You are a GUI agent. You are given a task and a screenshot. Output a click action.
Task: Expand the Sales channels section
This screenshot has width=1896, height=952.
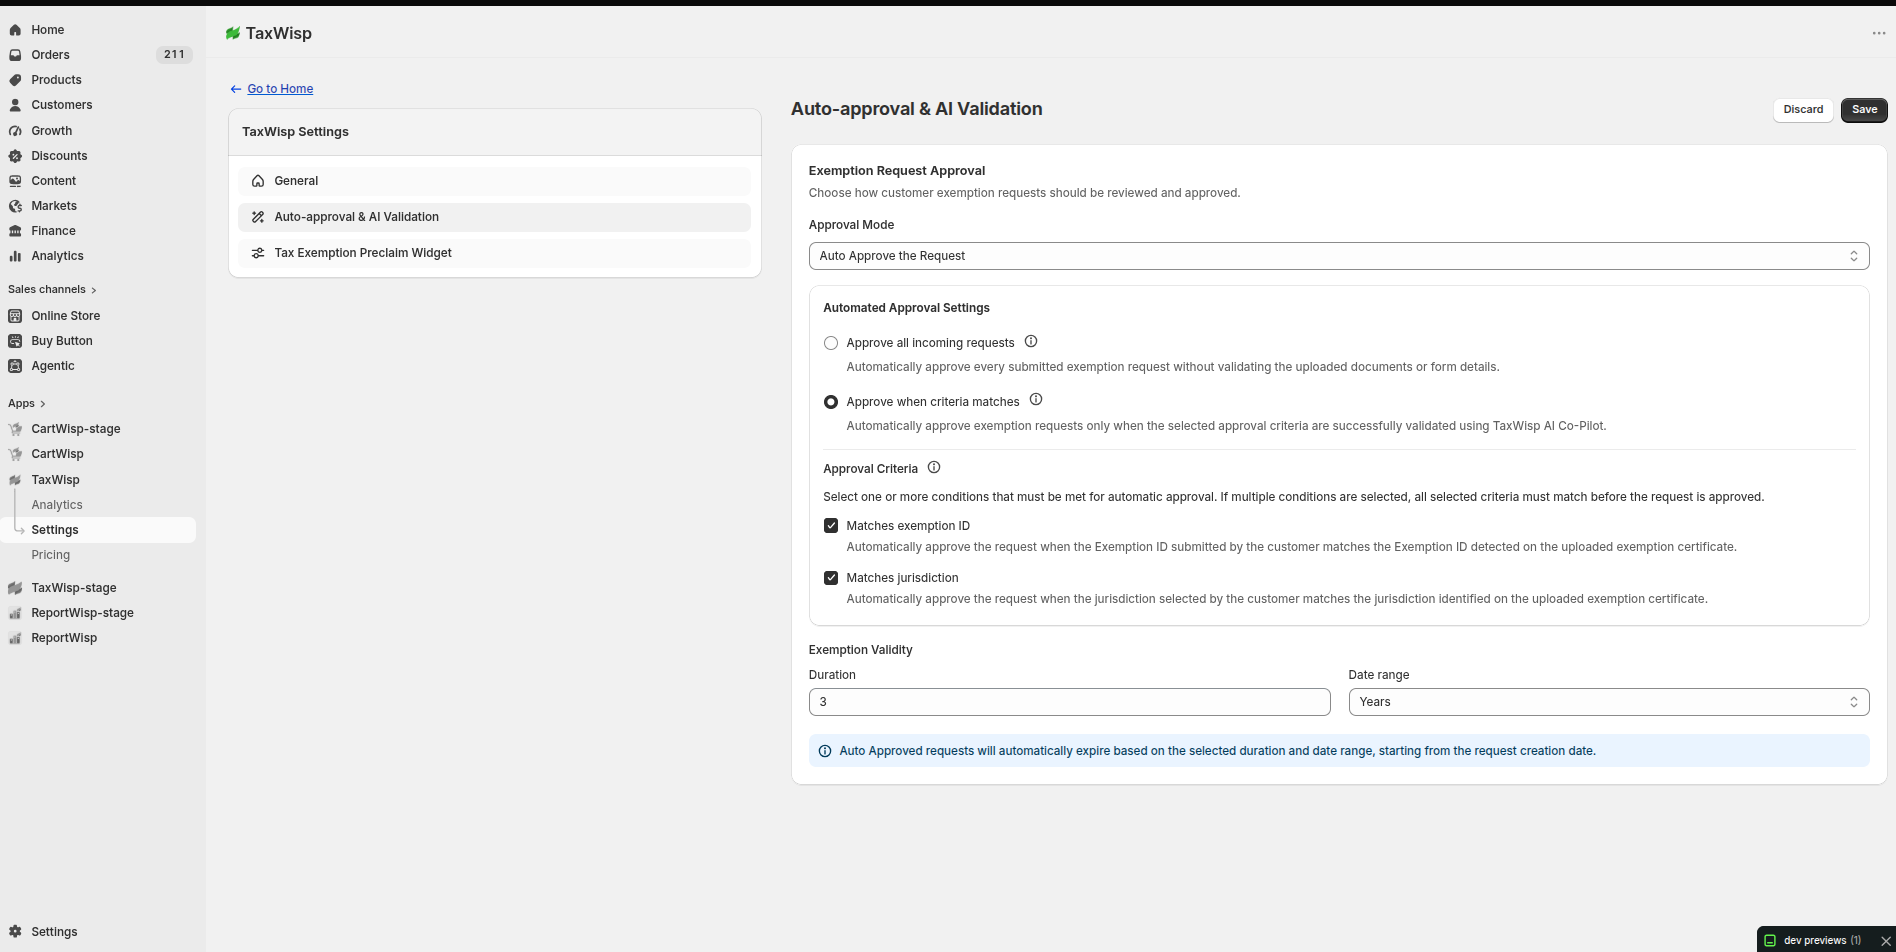(52, 290)
